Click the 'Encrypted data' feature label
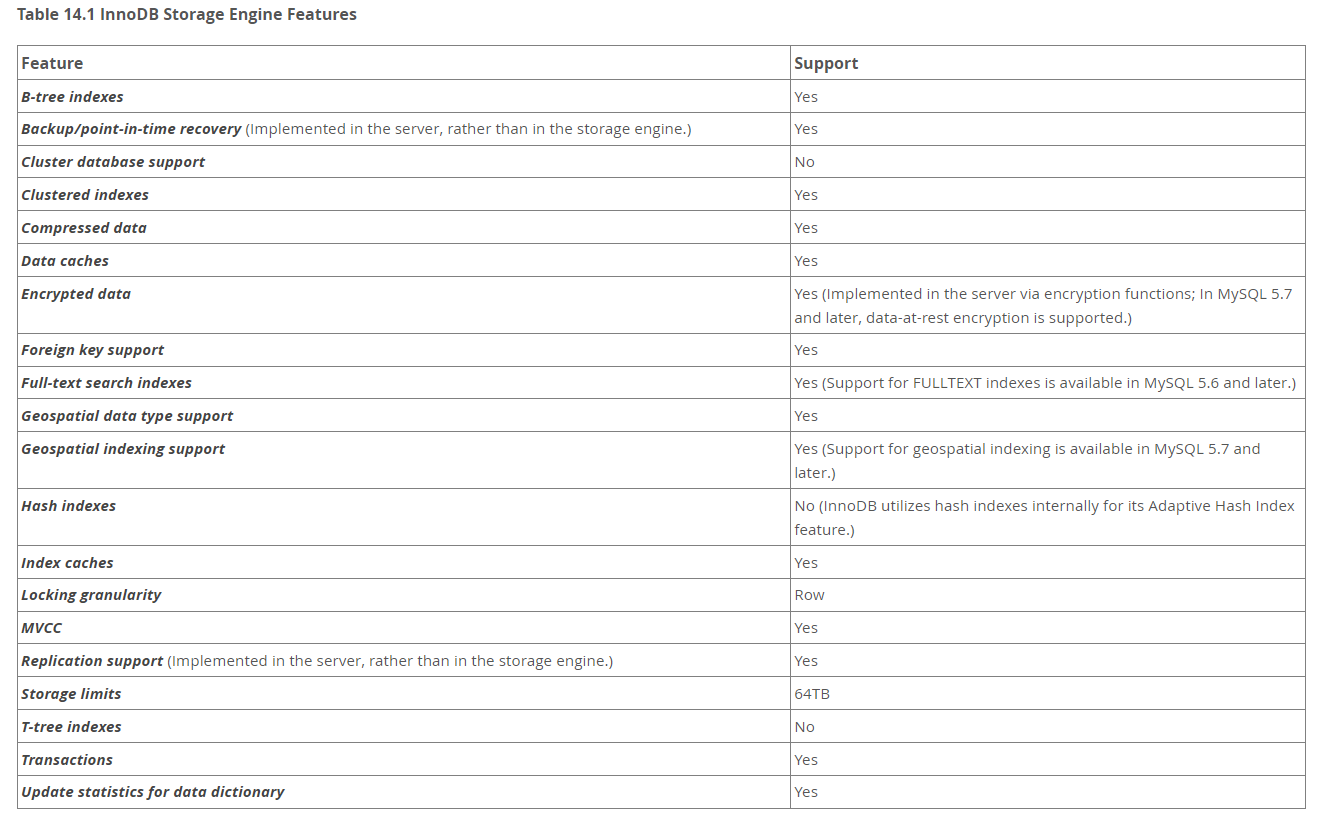This screenshot has width=1320, height=816. pos(76,294)
